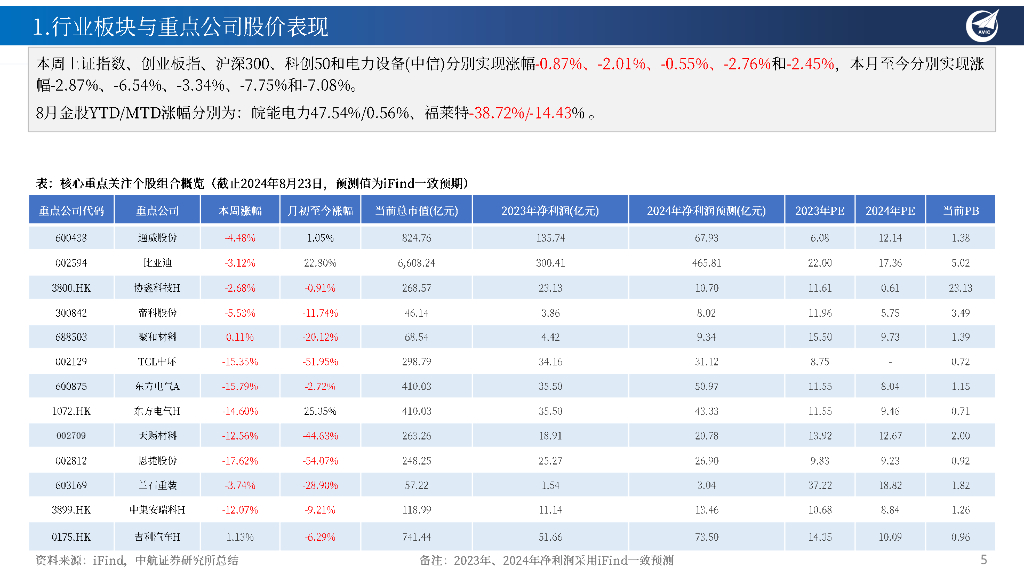Image resolution: width=1024 pixels, height=576 pixels.
Task: Select stock code '1072.HK'
Action: click(x=71, y=411)
